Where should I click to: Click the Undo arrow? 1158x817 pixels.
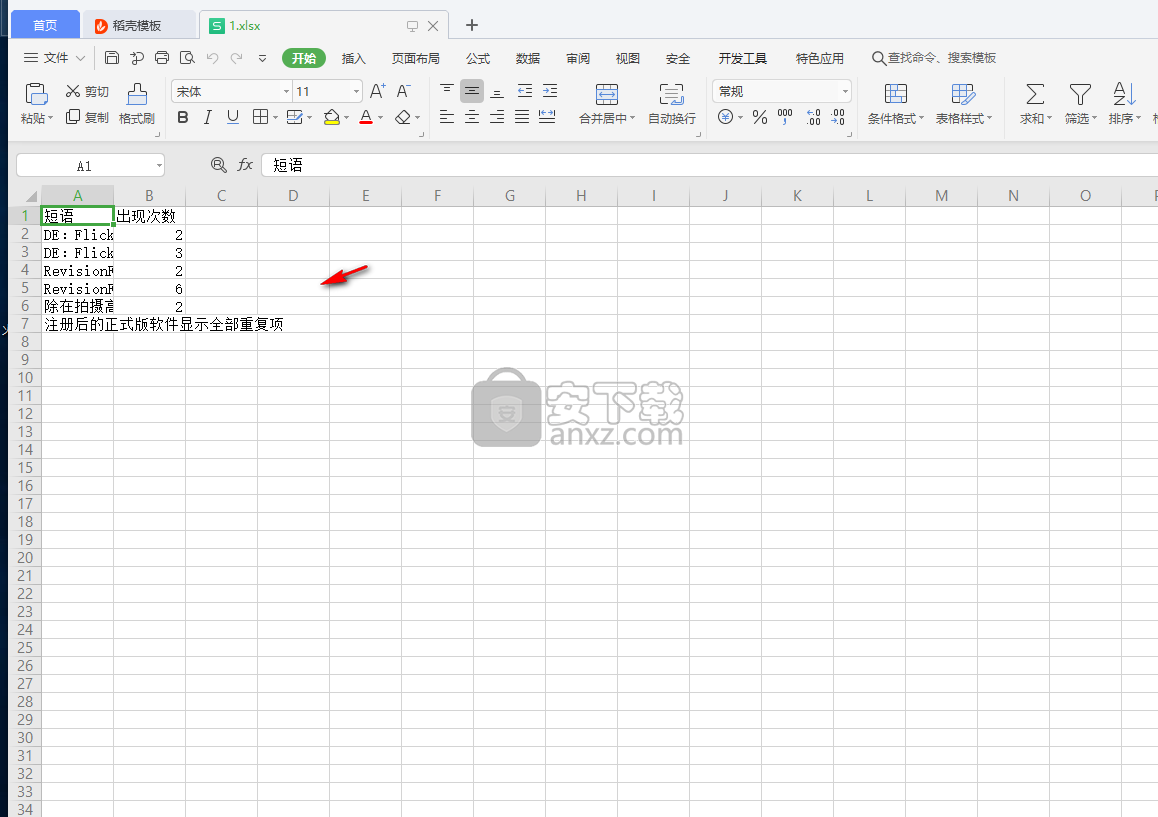click(213, 58)
